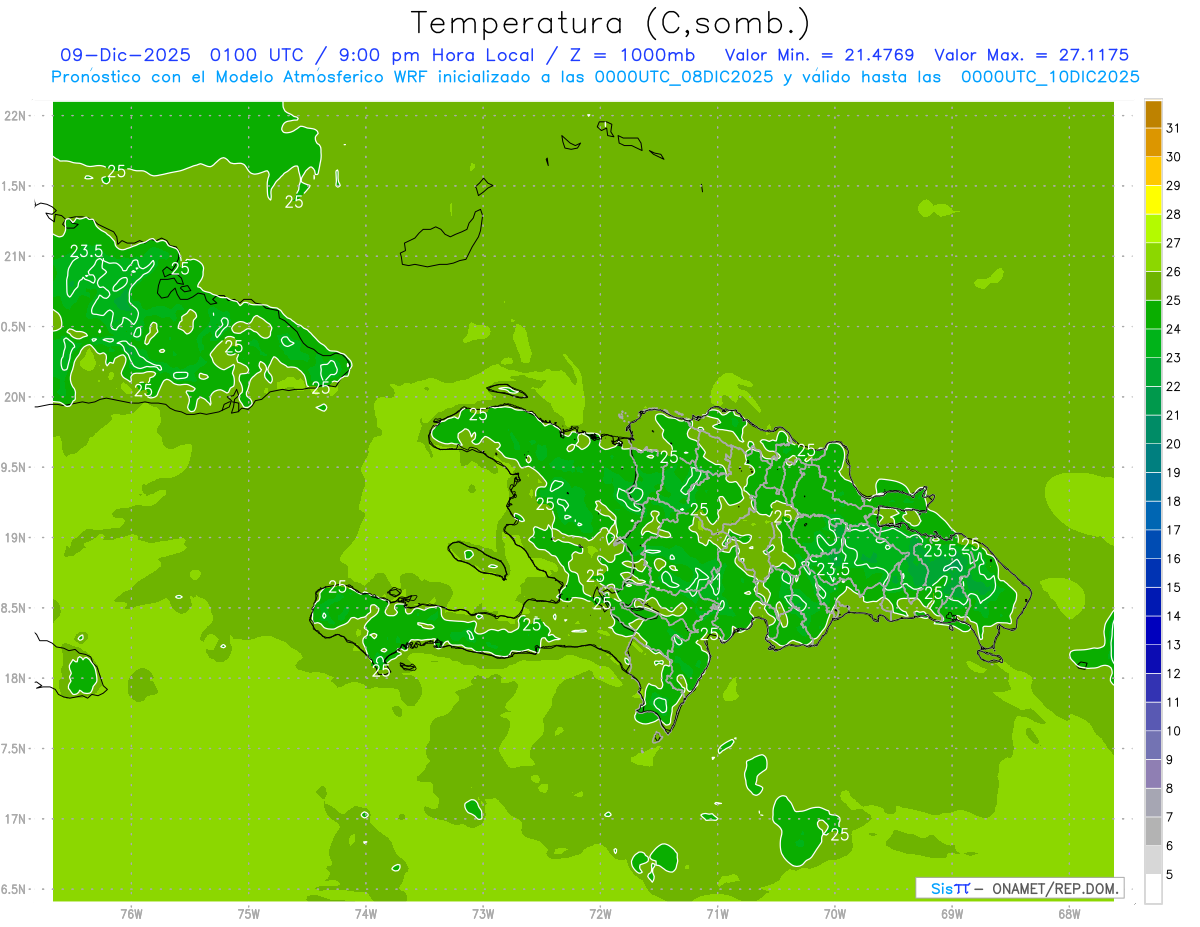Image resolution: width=1200 pixels, height=927 pixels.
Task: Click the "76W" longitude axis label
Action: coord(132,913)
